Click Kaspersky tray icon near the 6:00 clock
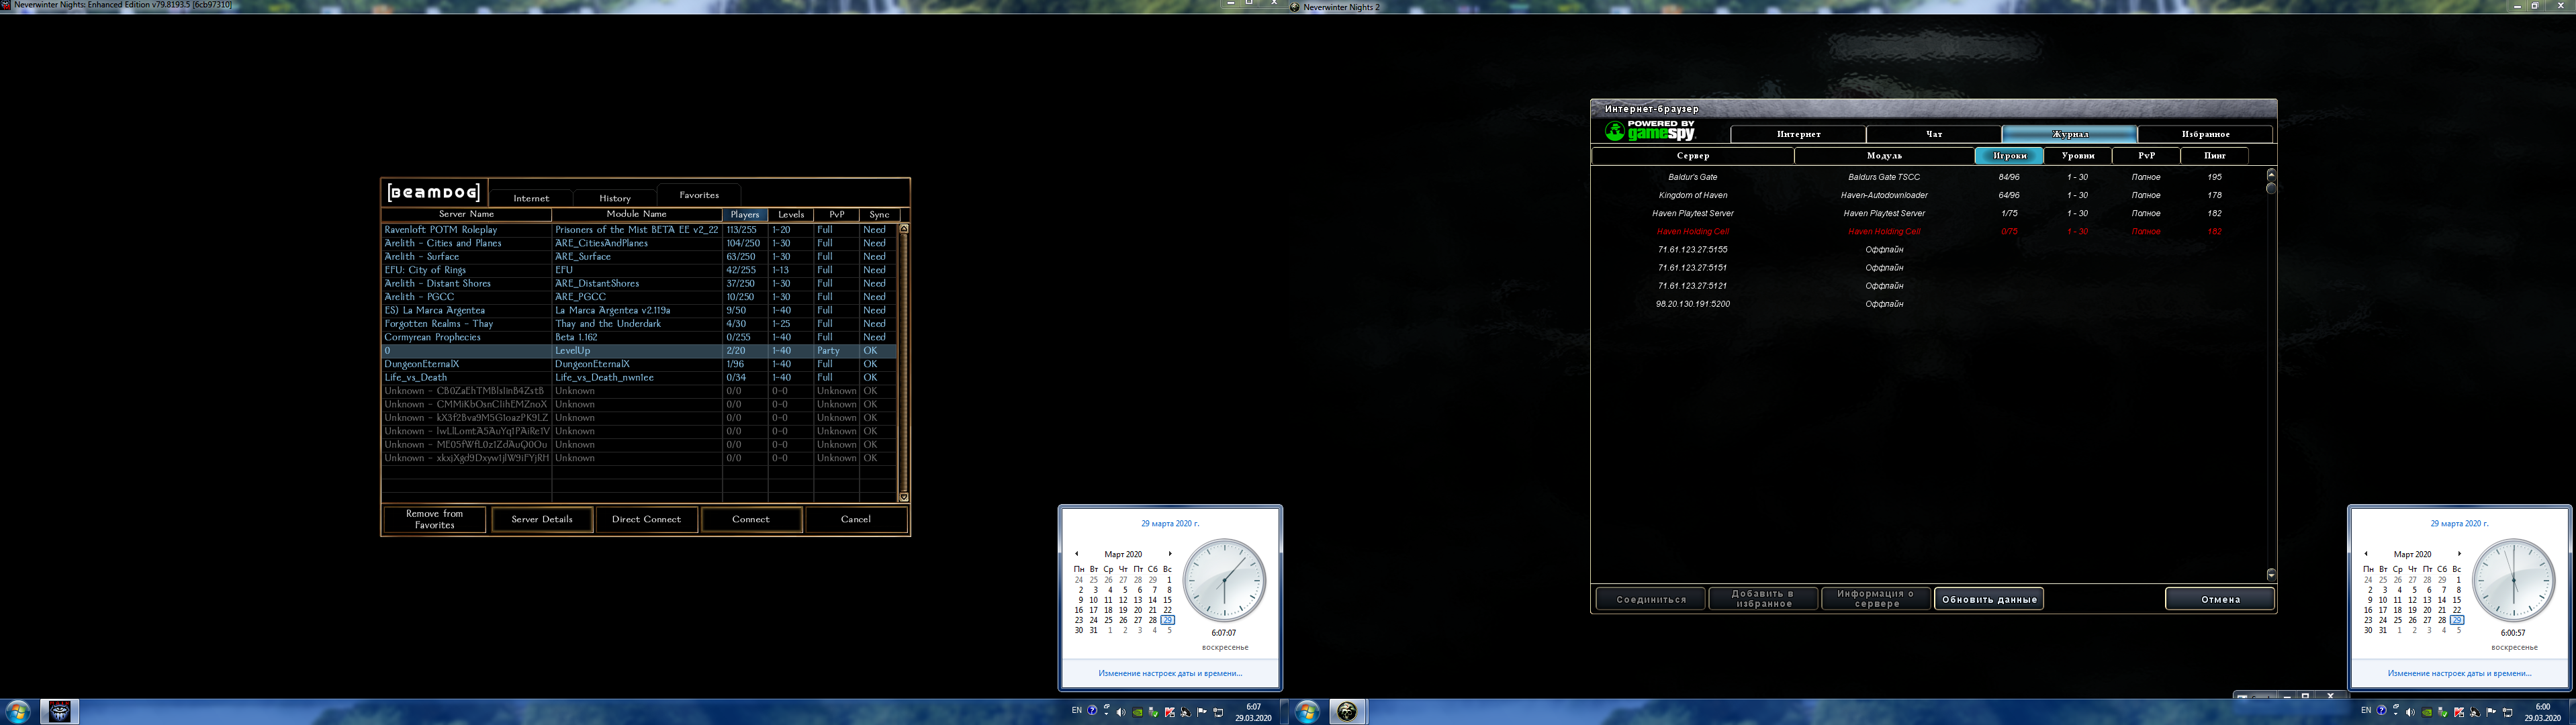The width and height of the screenshot is (2576, 725). coord(2459,713)
